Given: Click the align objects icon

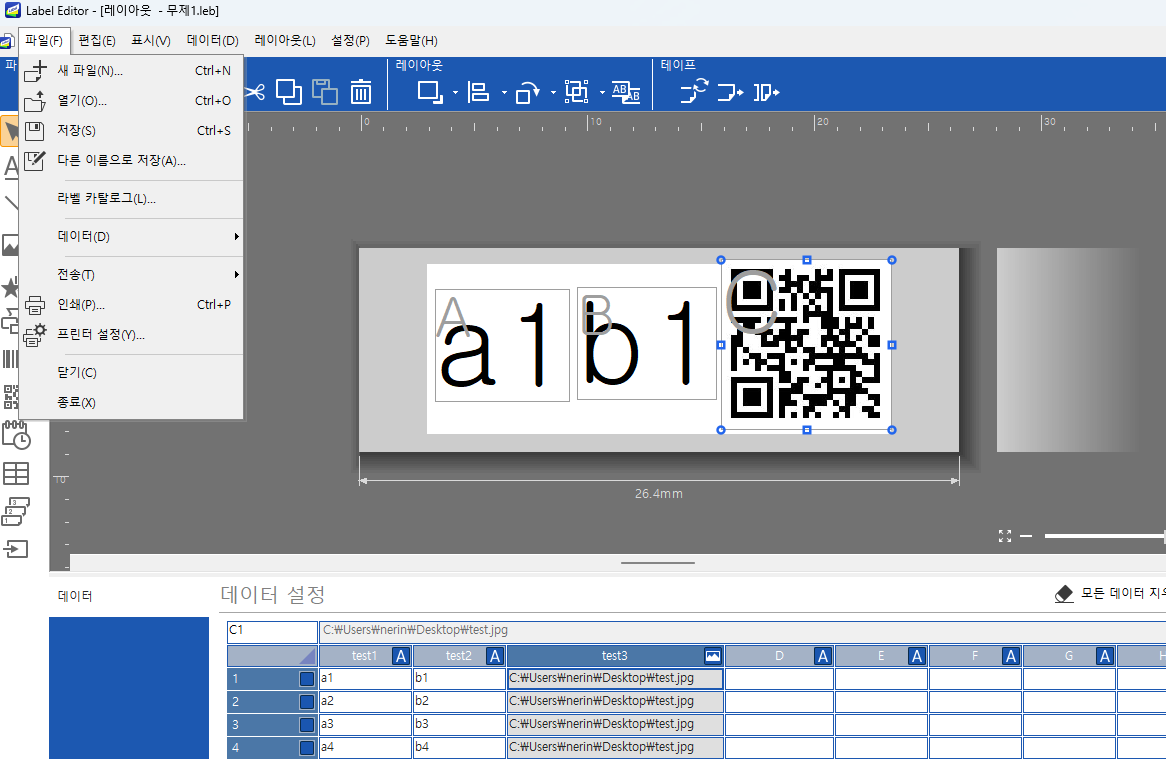Looking at the screenshot, I should 478,92.
